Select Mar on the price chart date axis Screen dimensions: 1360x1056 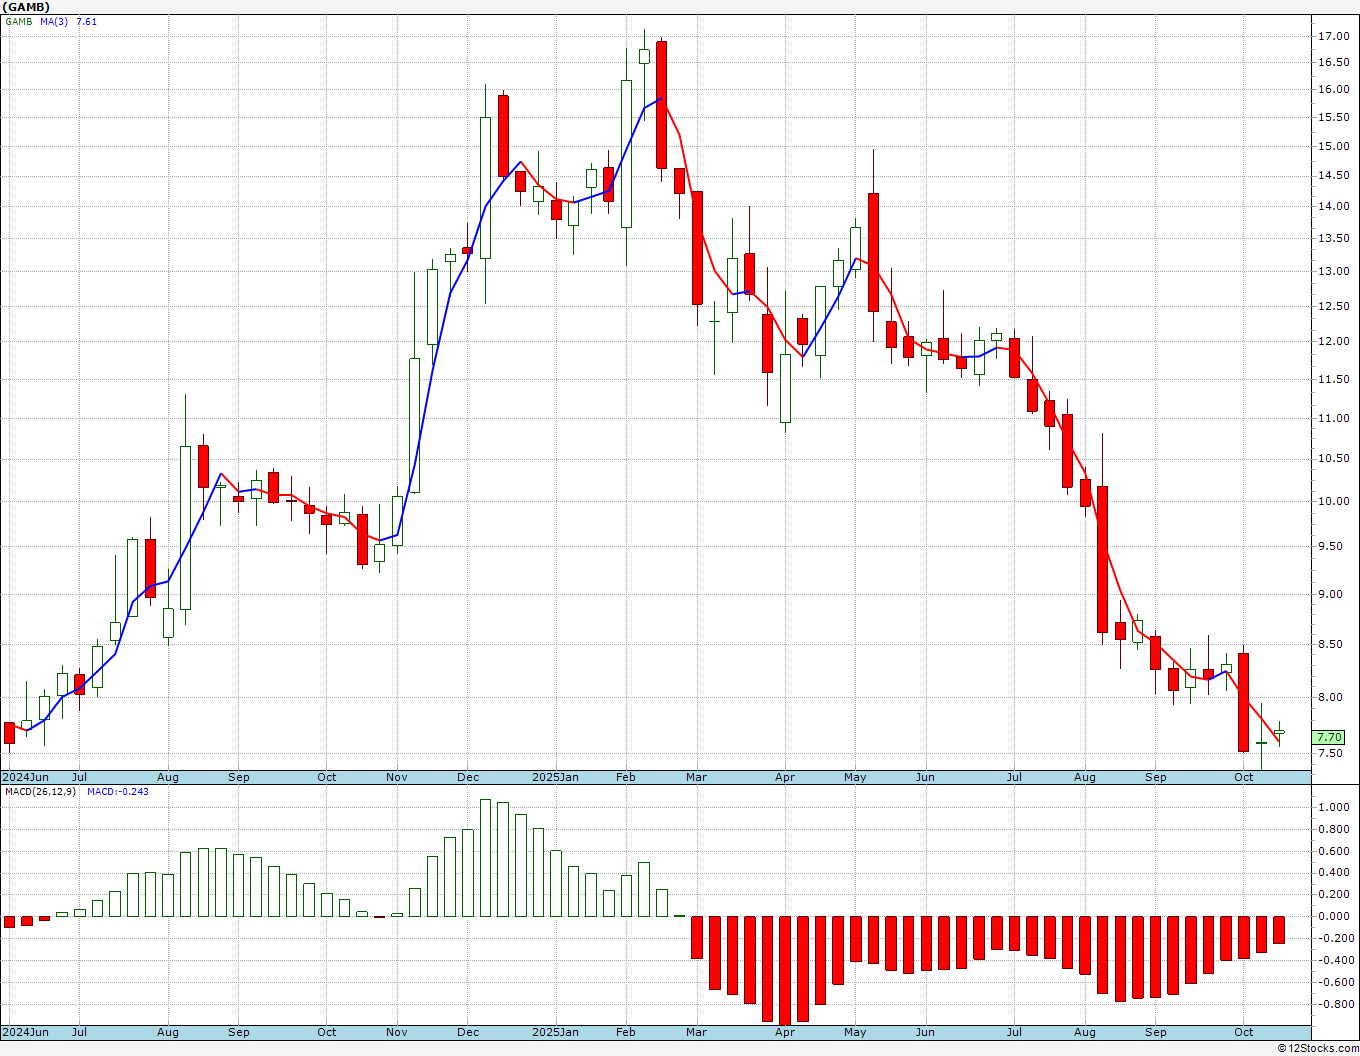pyautogui.click(x=696, y=777)
